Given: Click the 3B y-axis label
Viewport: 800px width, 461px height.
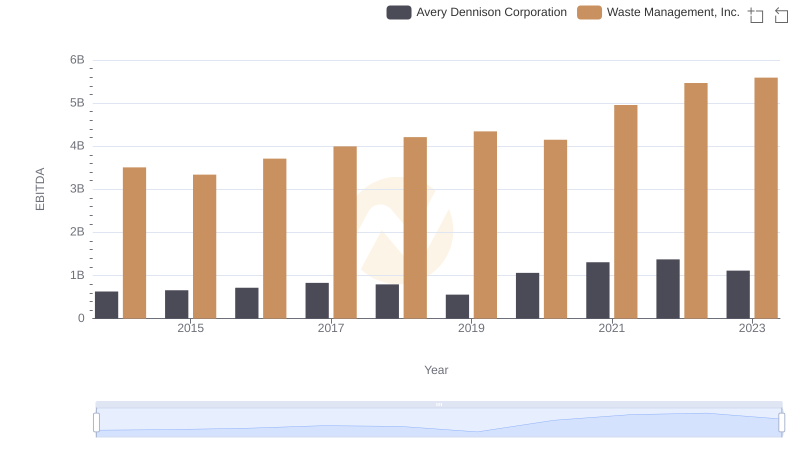Looking at the screenshot, I should tap(77, 189).
